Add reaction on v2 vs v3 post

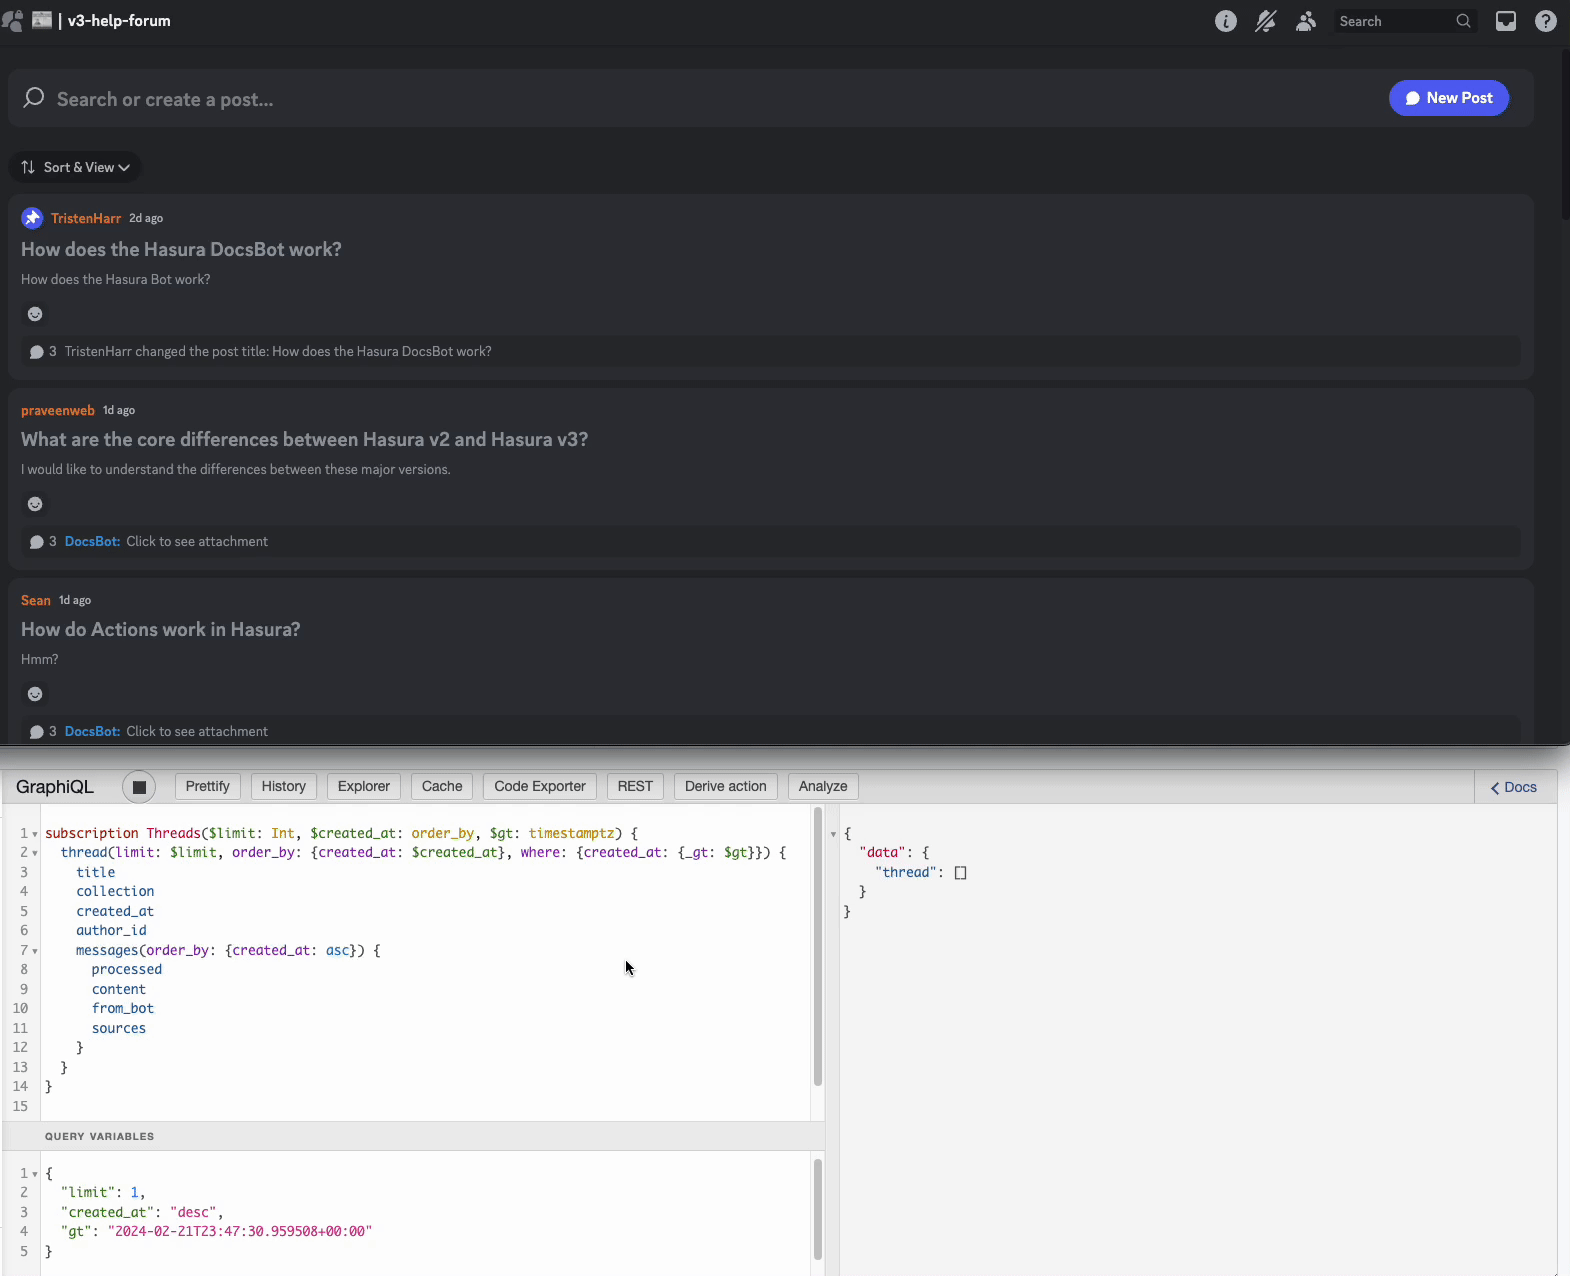point(35,504)
